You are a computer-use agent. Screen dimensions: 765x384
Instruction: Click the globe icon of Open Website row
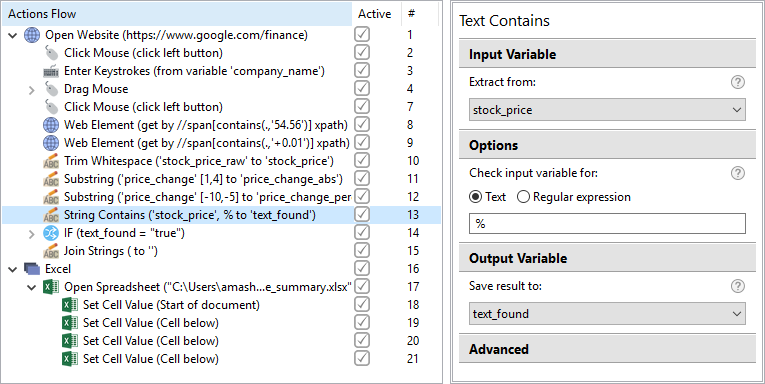pos(32,35)
